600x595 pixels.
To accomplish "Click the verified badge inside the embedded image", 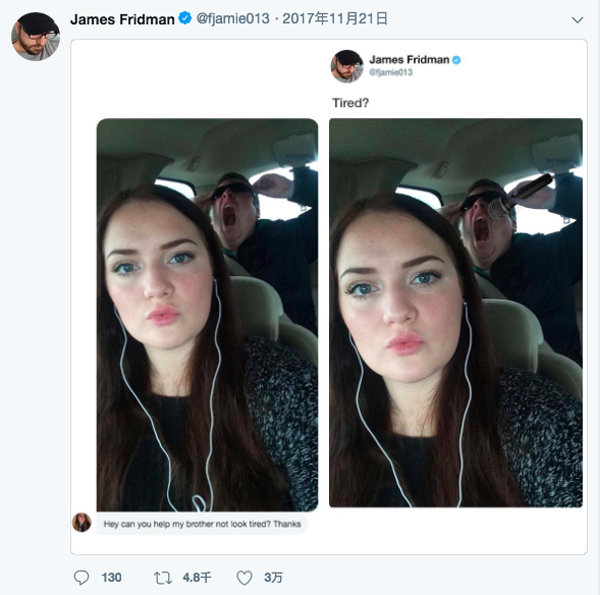I will coord(457,60).
